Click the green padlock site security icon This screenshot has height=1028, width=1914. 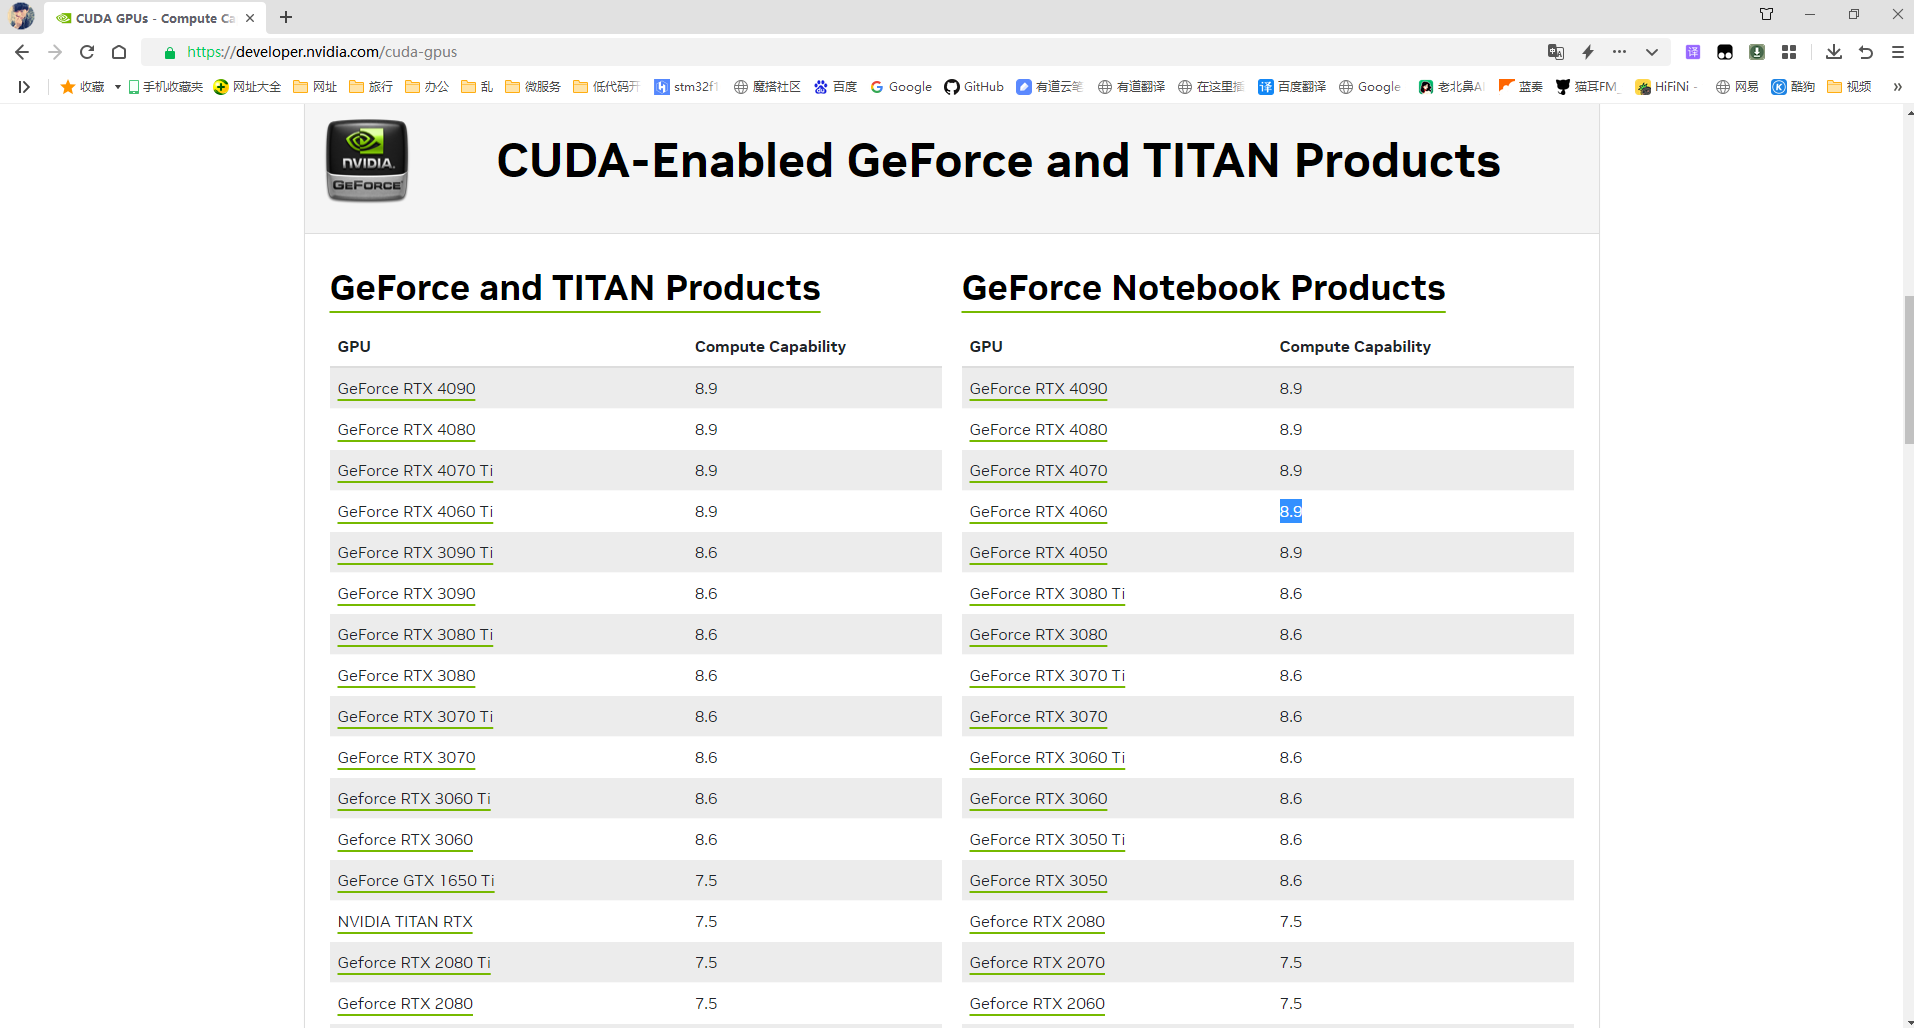[x=170, y=52]
